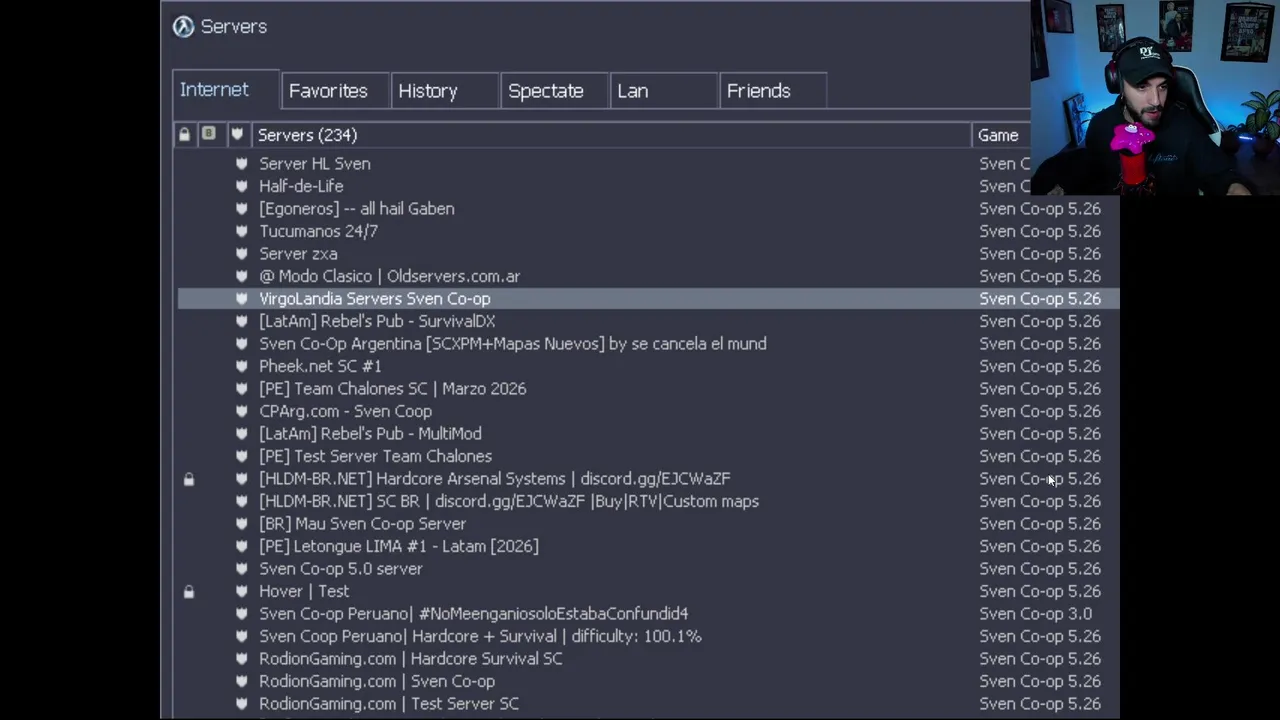Screen dimensions: 1280x720
Task: Switch to the History tab
Action: pyautogui.click(x=428, y=91)
